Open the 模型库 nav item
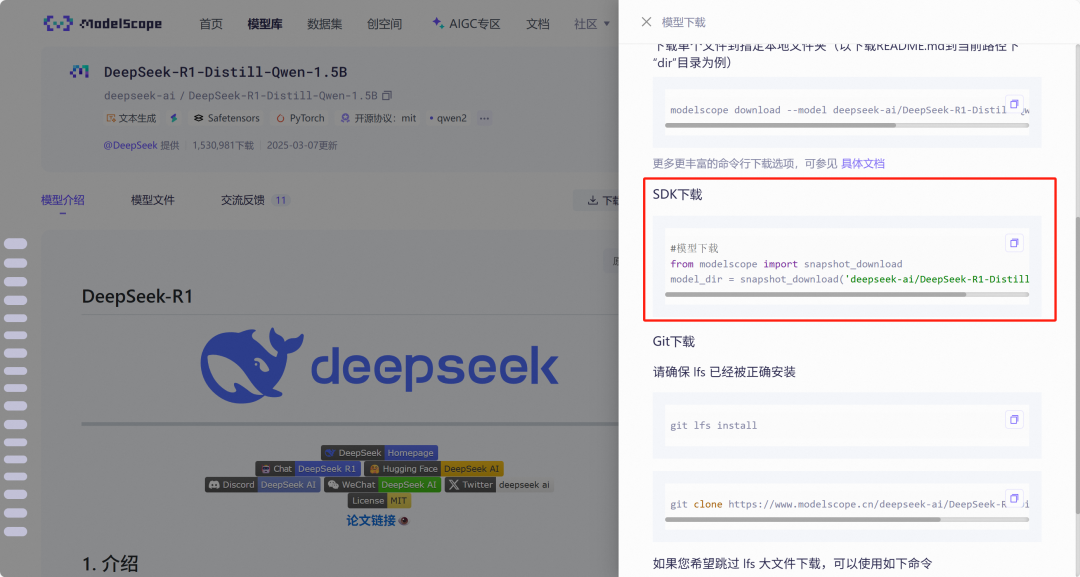Image resolution: width=1080 pixels, height=577 pixels. (x=265, y=24)
